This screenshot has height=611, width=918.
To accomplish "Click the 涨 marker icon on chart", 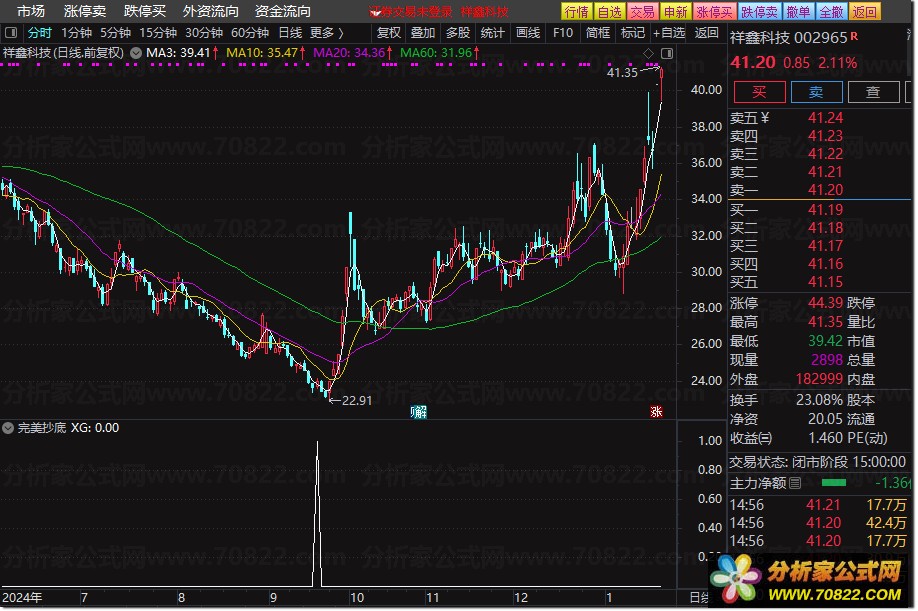I will 656,411.
